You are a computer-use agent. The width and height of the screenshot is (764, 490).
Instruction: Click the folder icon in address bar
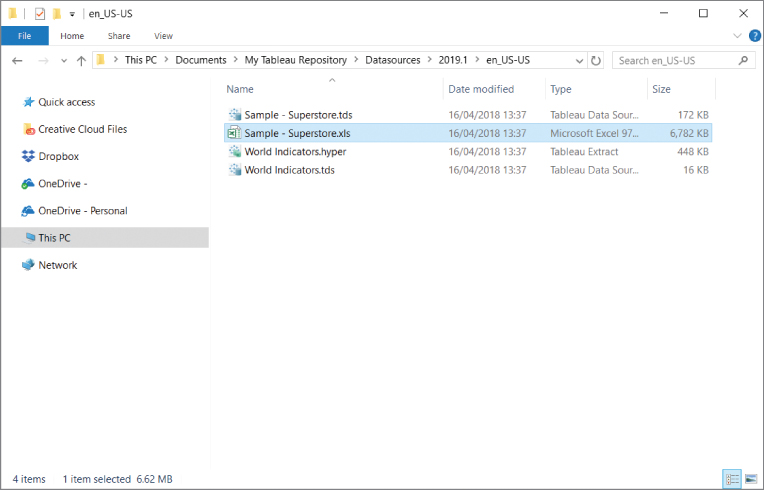[101, 60]
